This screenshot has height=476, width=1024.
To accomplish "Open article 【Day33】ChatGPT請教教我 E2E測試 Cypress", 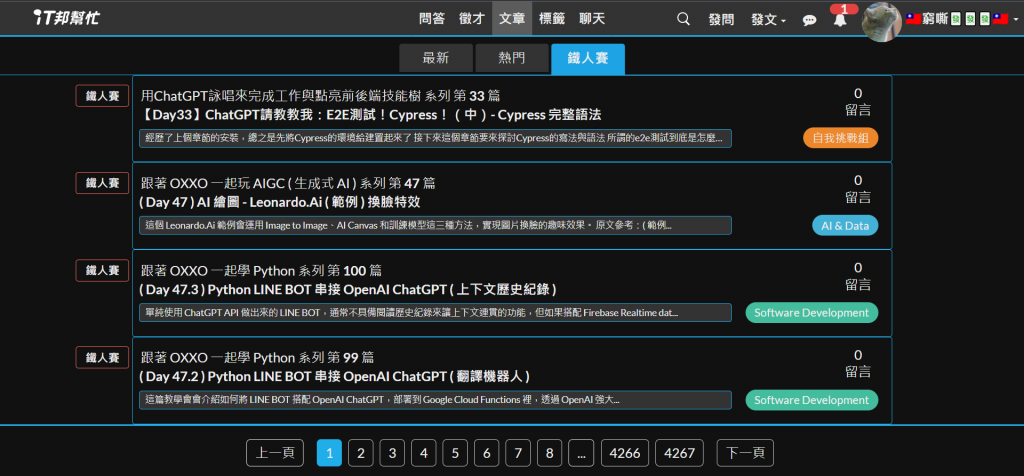I will tap(370, 115).
